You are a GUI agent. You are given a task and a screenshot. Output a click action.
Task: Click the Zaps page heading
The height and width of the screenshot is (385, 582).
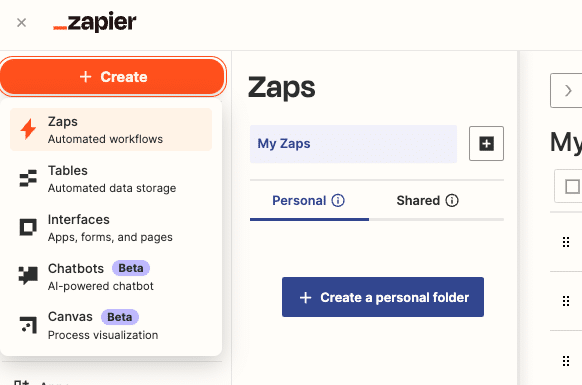click(281, 88)
